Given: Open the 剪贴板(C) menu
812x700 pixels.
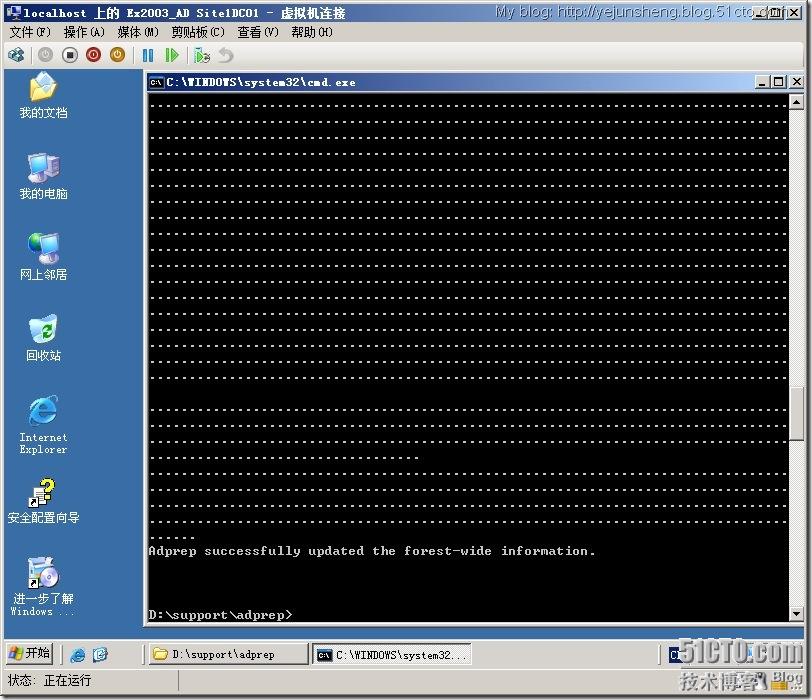Looking at the screenshot, I should pos(198,32).
